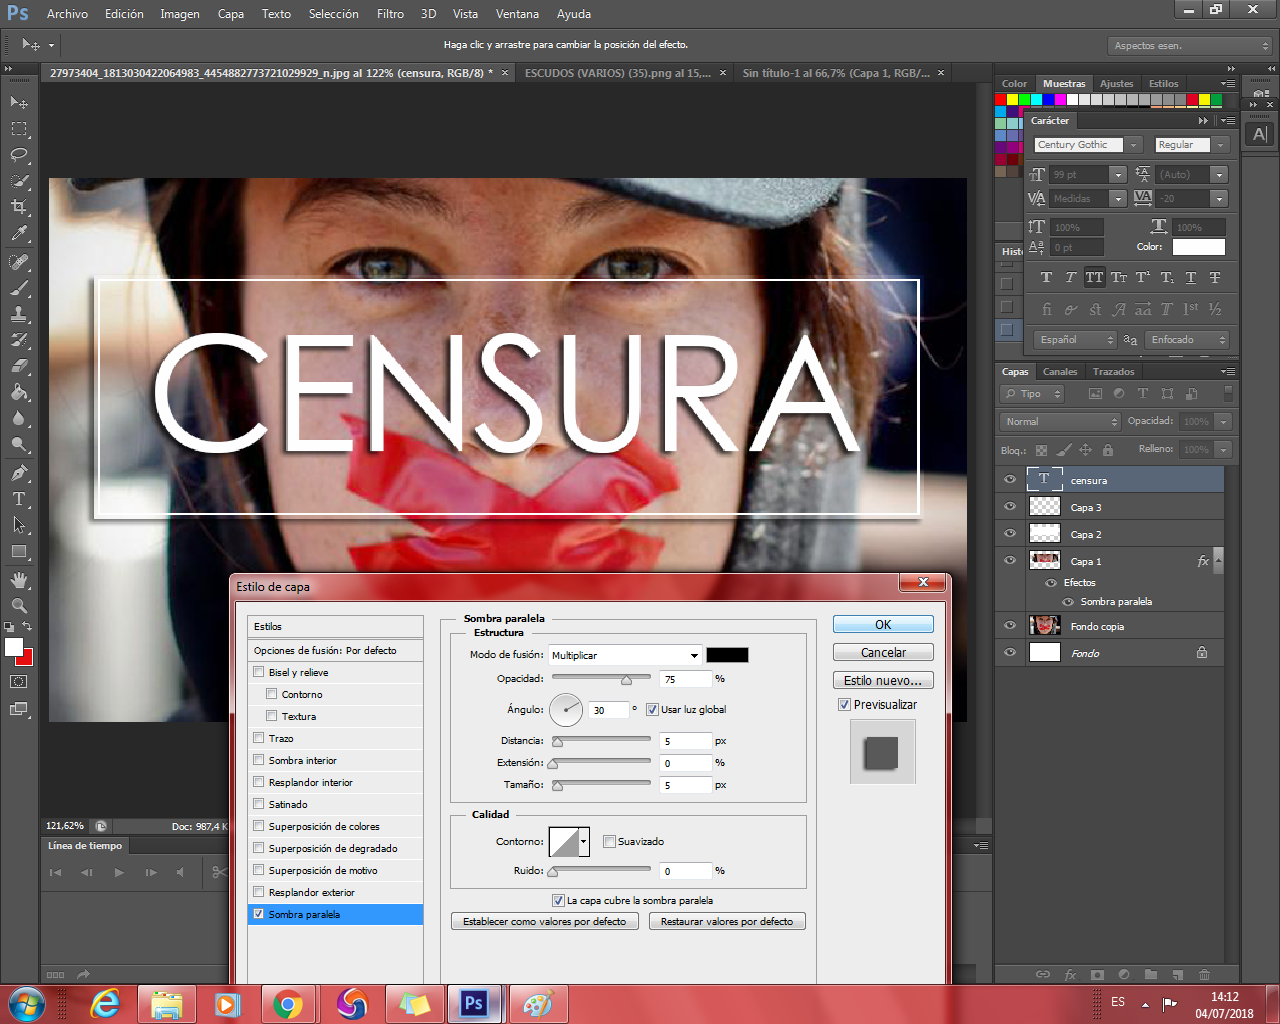Click the Rectangular Marquee tool
This screenshot has width=1280, height=1024.
pos(19,129)
